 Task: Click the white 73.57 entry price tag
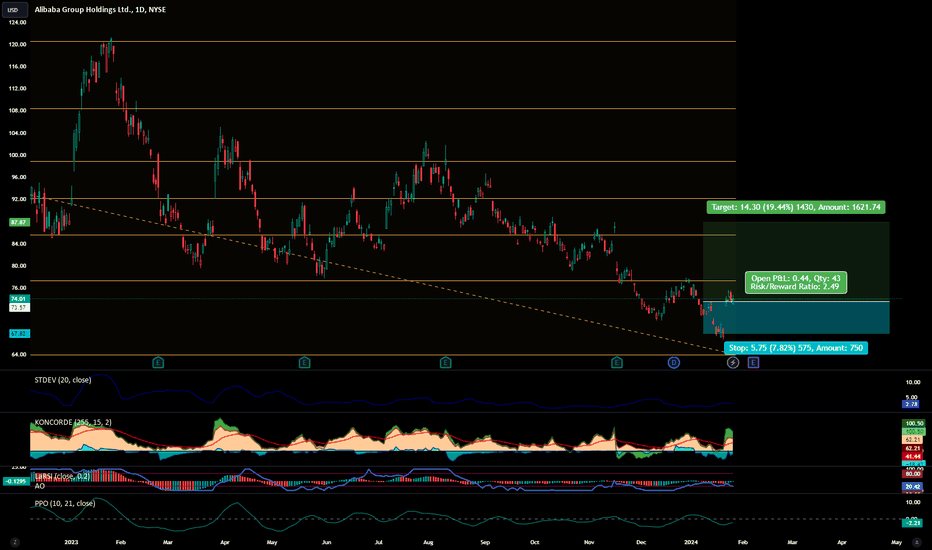[x=18, y=307]
